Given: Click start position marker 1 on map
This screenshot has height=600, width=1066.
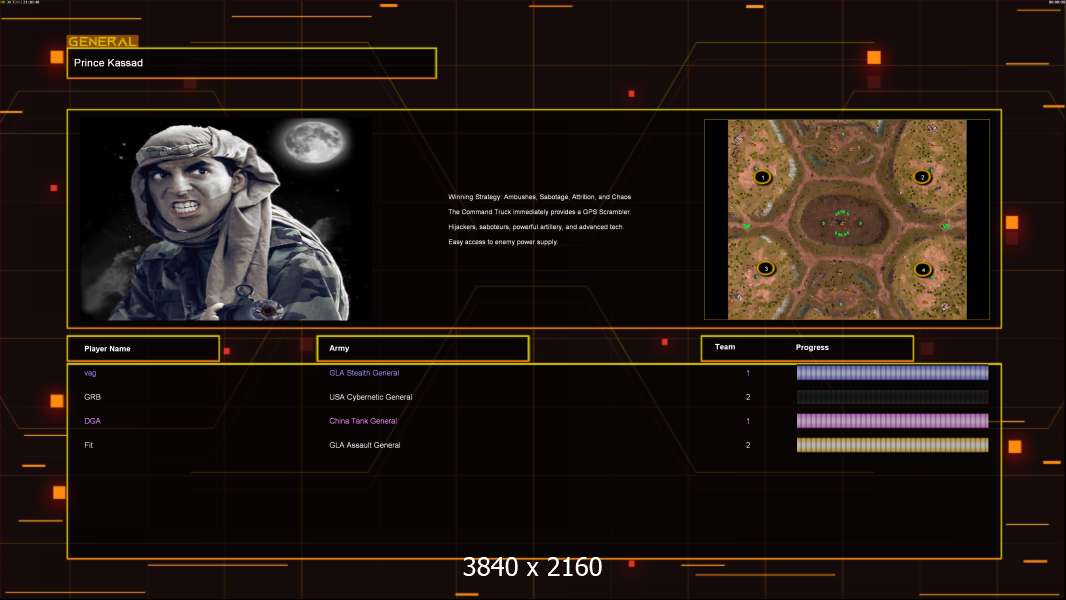Looking at the screenshot, I should (763, 177).
